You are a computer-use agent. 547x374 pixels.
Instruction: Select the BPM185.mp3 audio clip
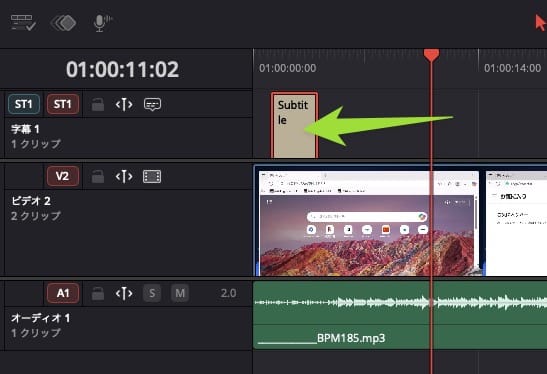400,315
